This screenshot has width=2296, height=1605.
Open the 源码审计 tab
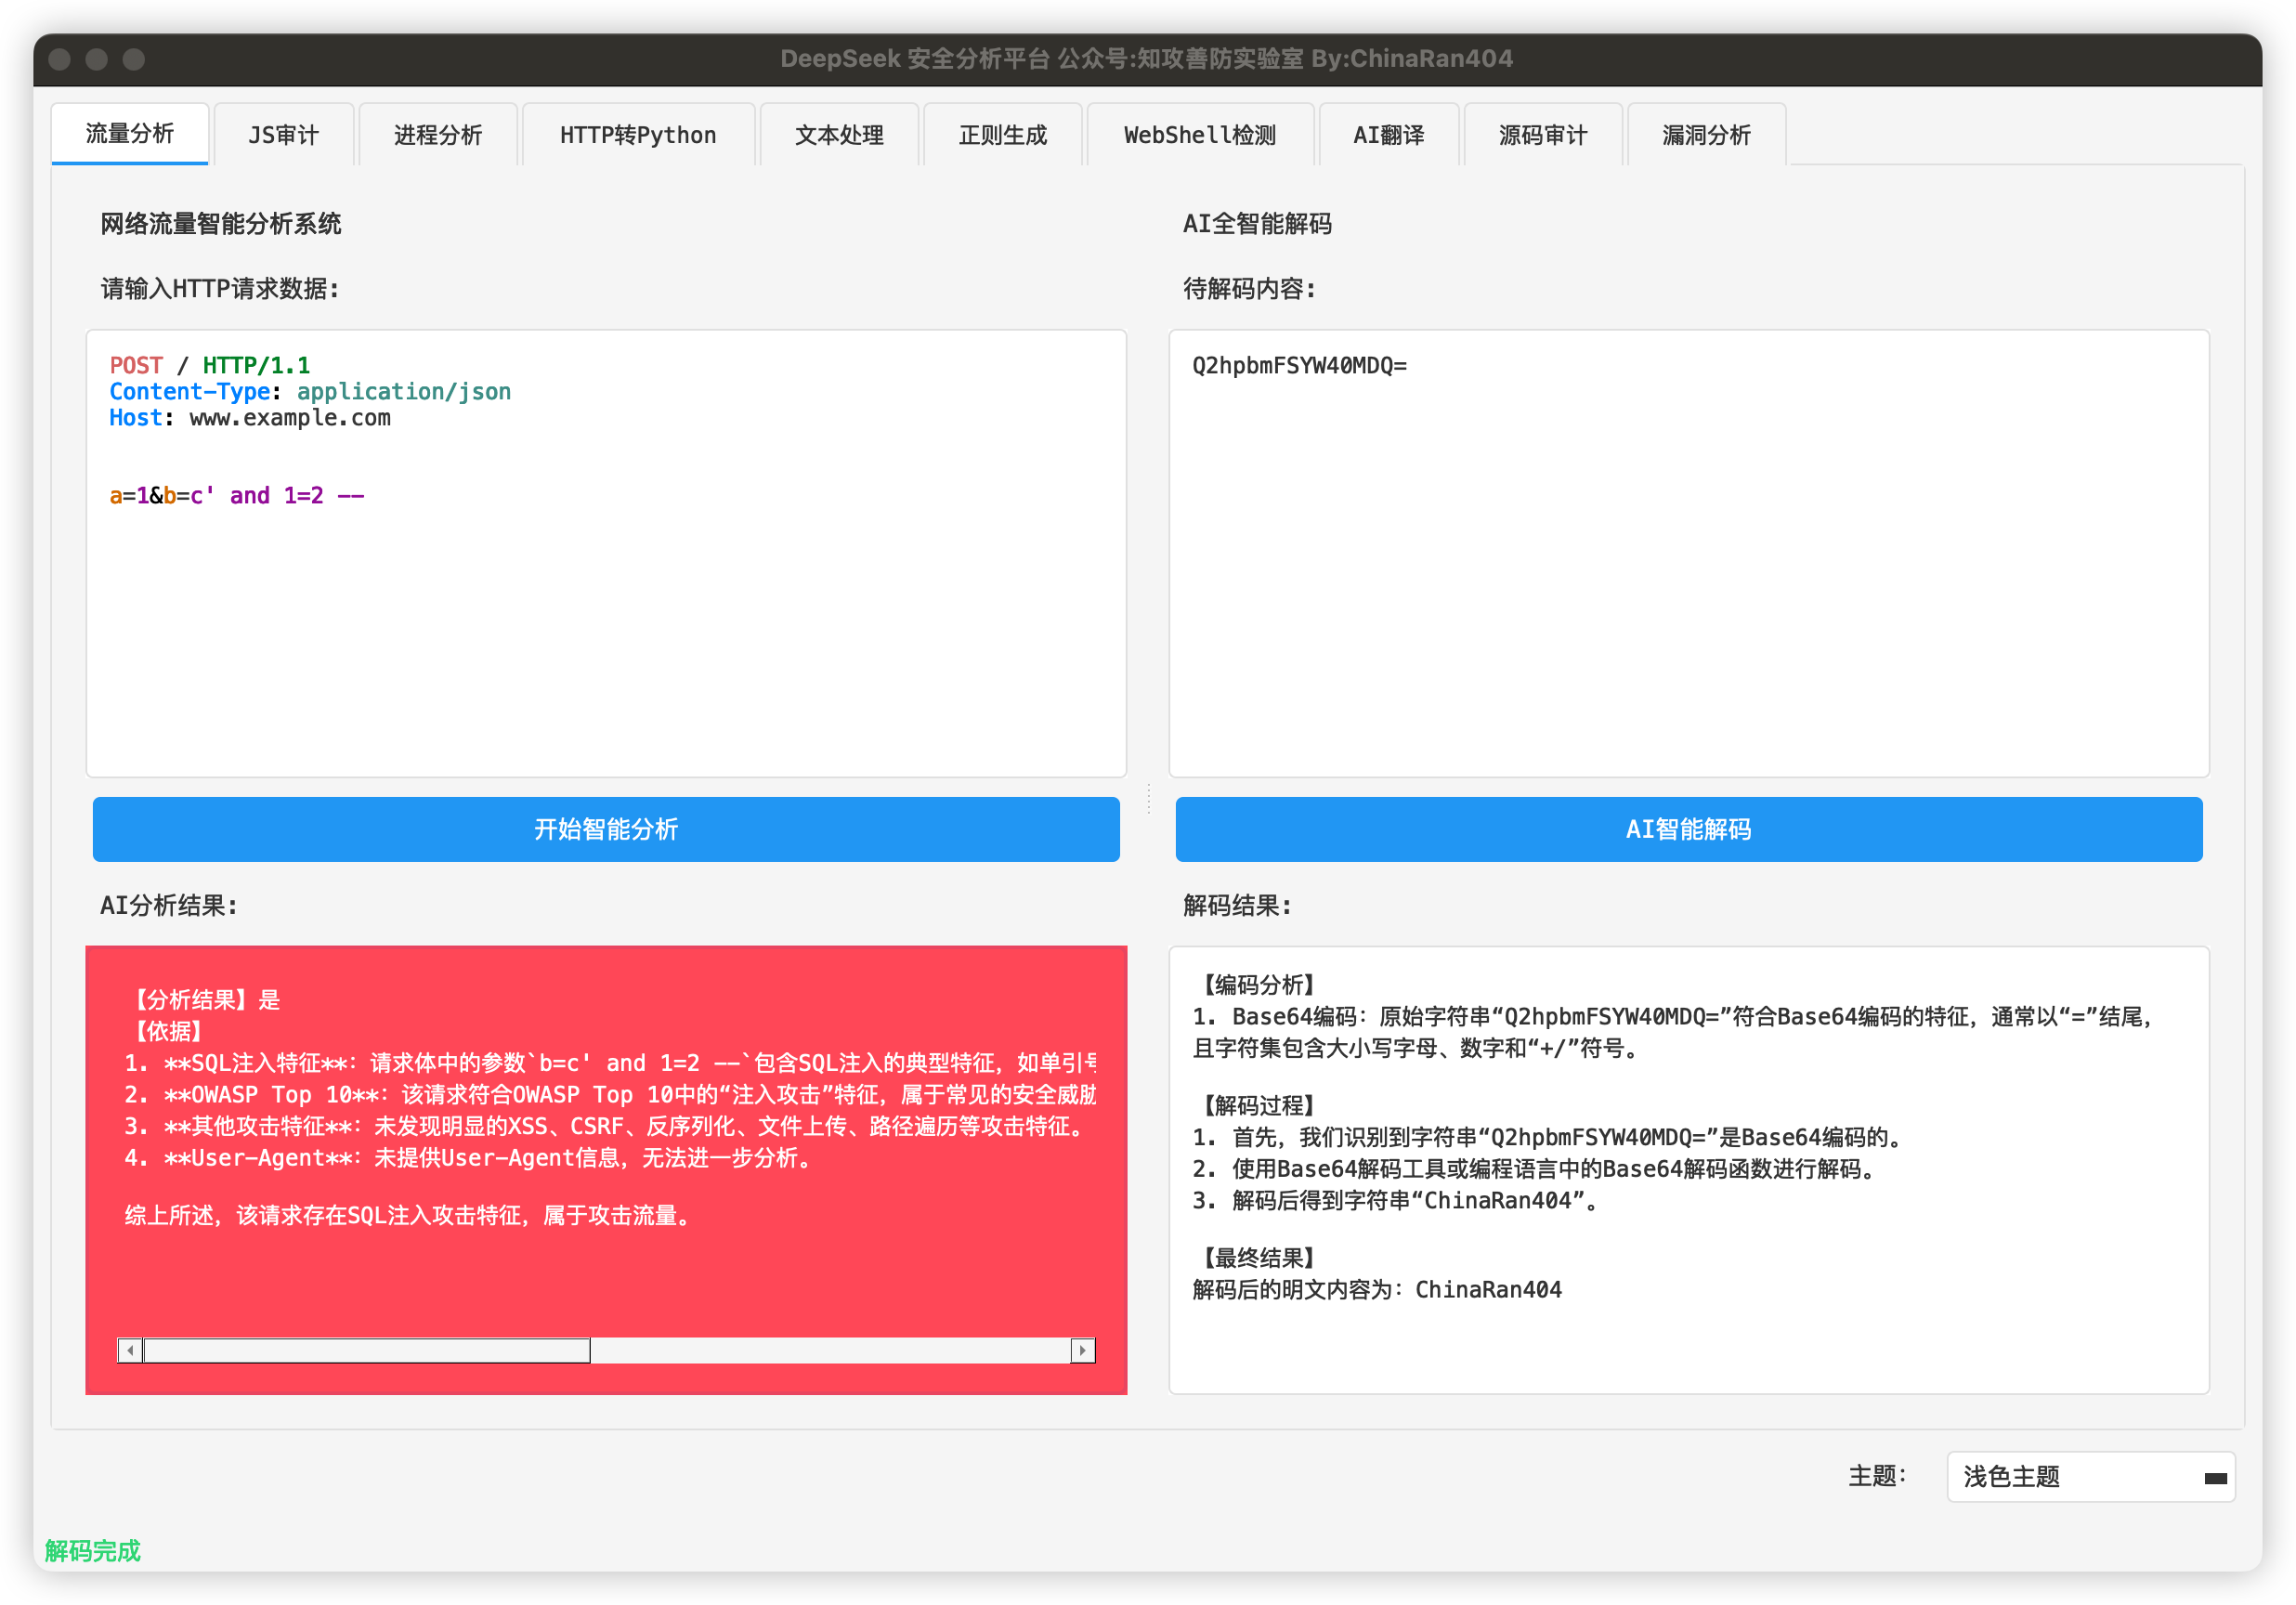pyautogui.click(x=1542, y=135)
